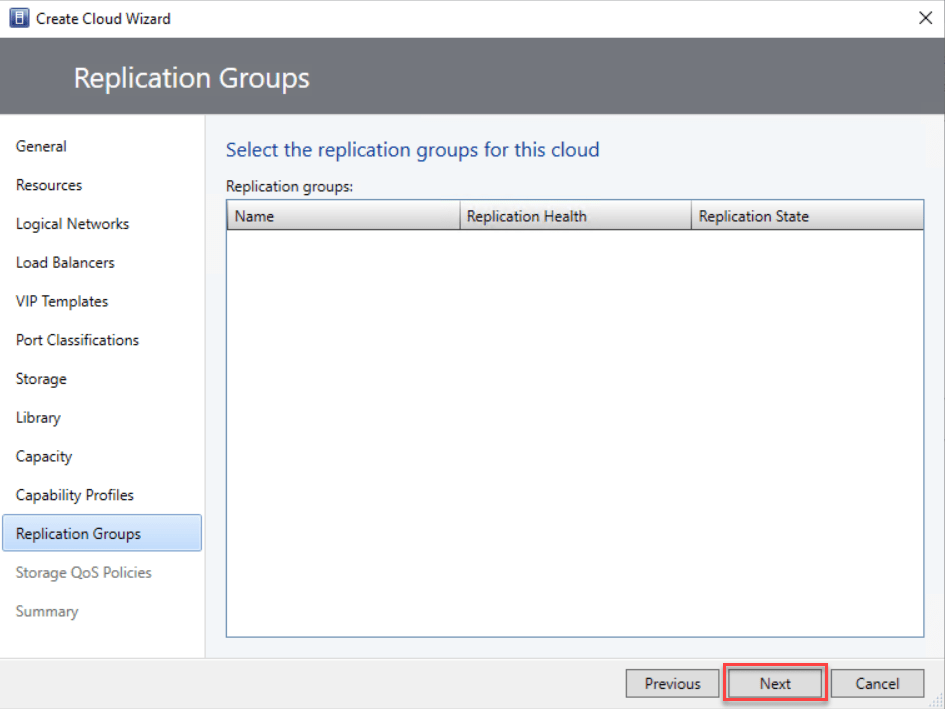Screen dimensions: 945x709
Task: Jump to the Library wizard page
Action: coord(38,418)
